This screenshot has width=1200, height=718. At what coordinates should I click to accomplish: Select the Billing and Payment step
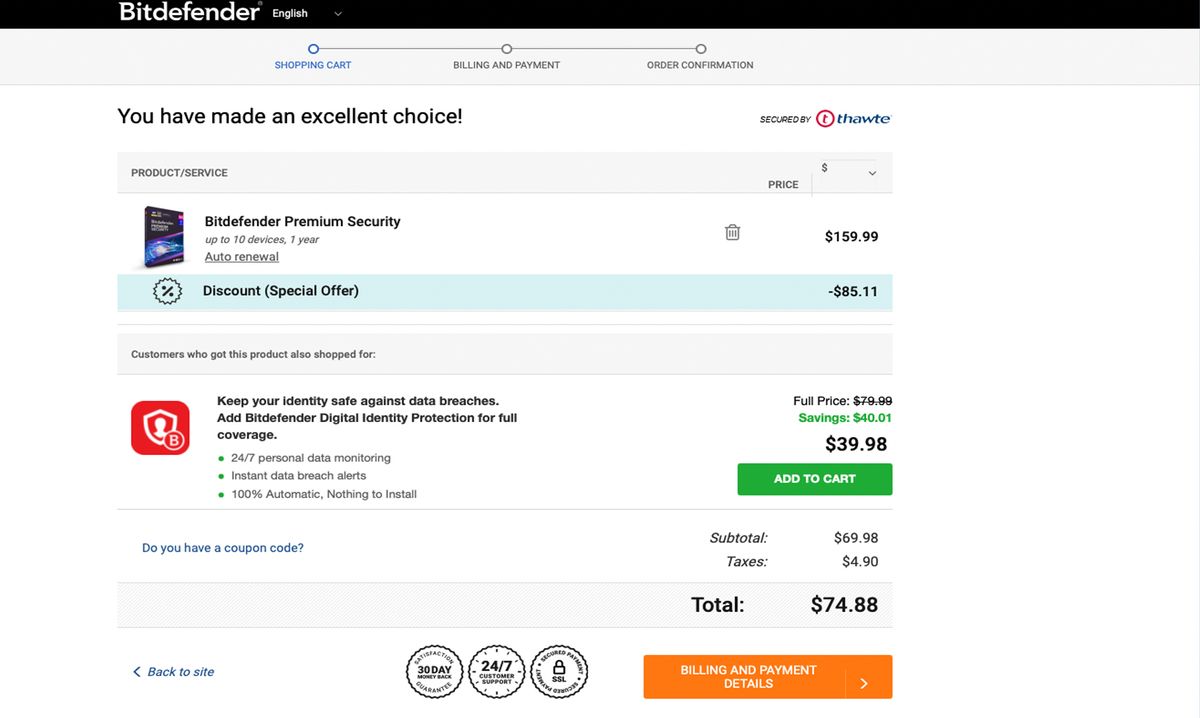coord(506,64)
